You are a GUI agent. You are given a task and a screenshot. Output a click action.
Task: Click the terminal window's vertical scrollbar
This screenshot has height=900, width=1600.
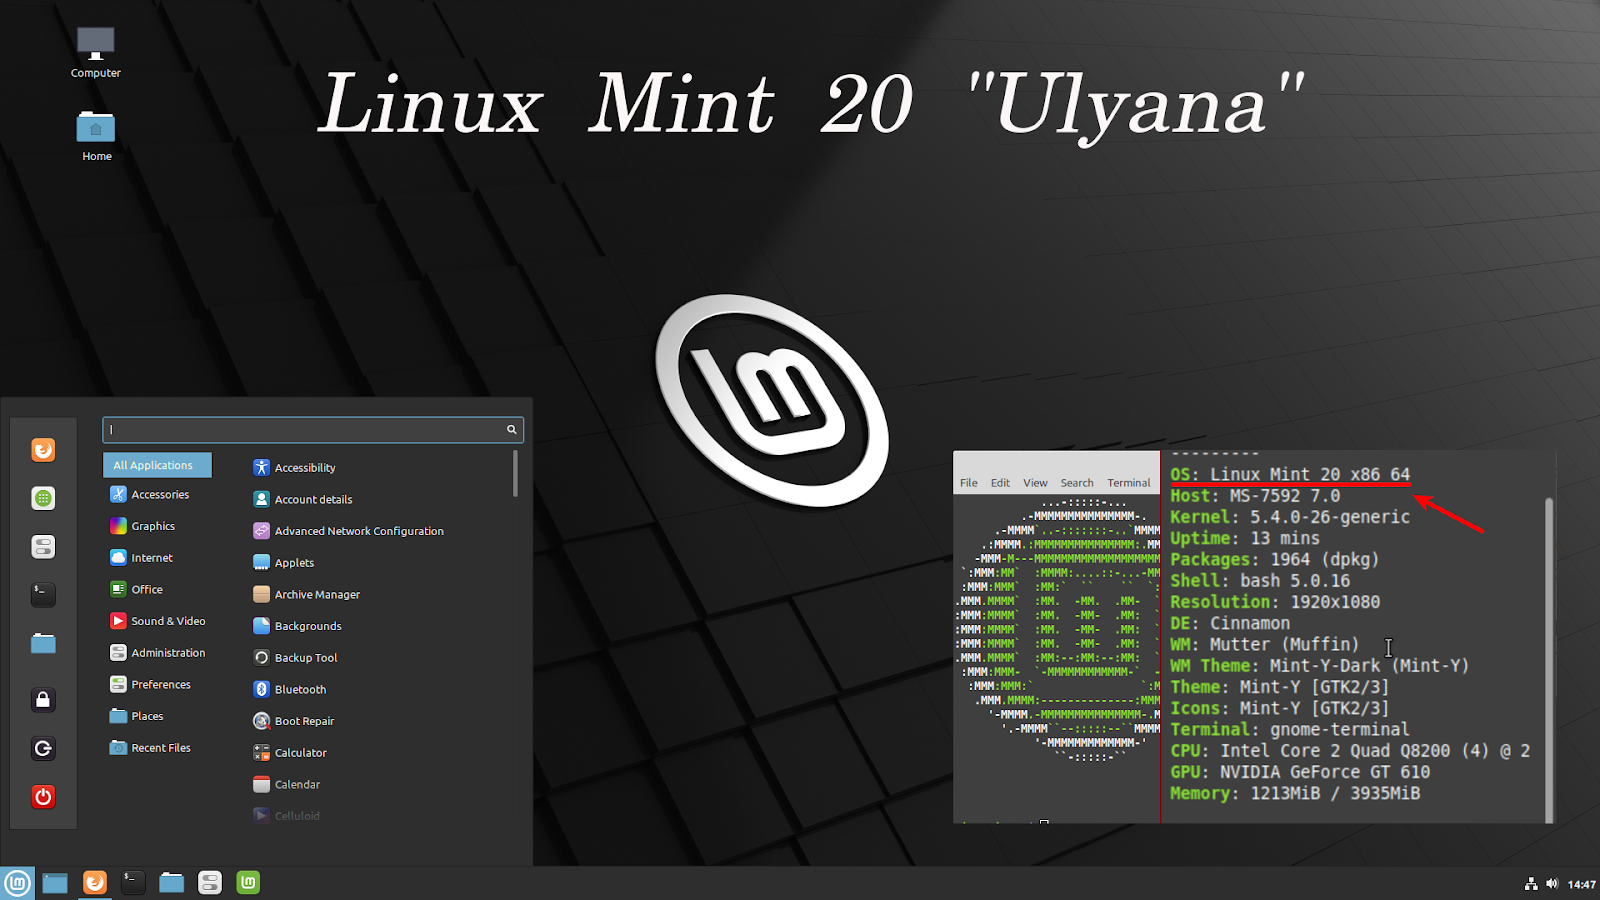click(1549, 660)
